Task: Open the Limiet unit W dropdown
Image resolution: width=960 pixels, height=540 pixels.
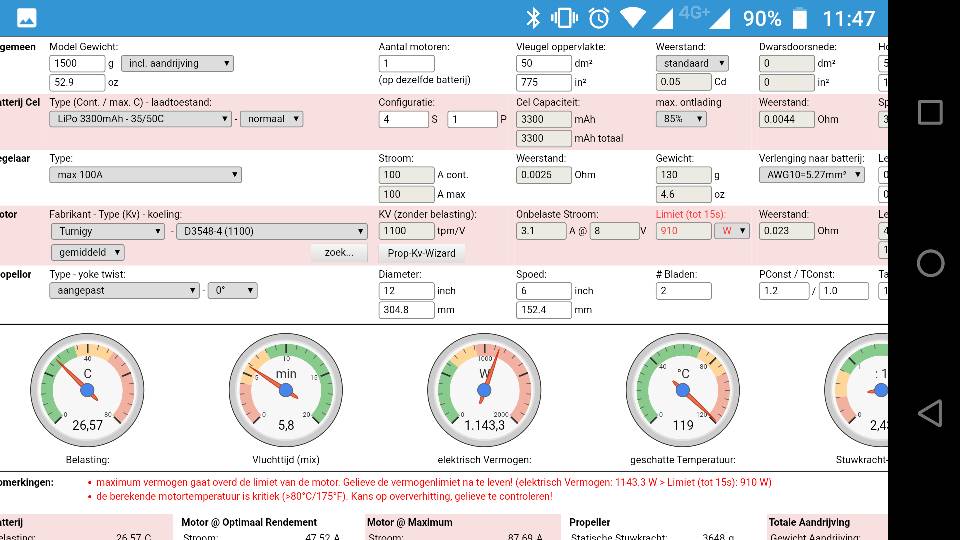Action: (x=732, y=231)
